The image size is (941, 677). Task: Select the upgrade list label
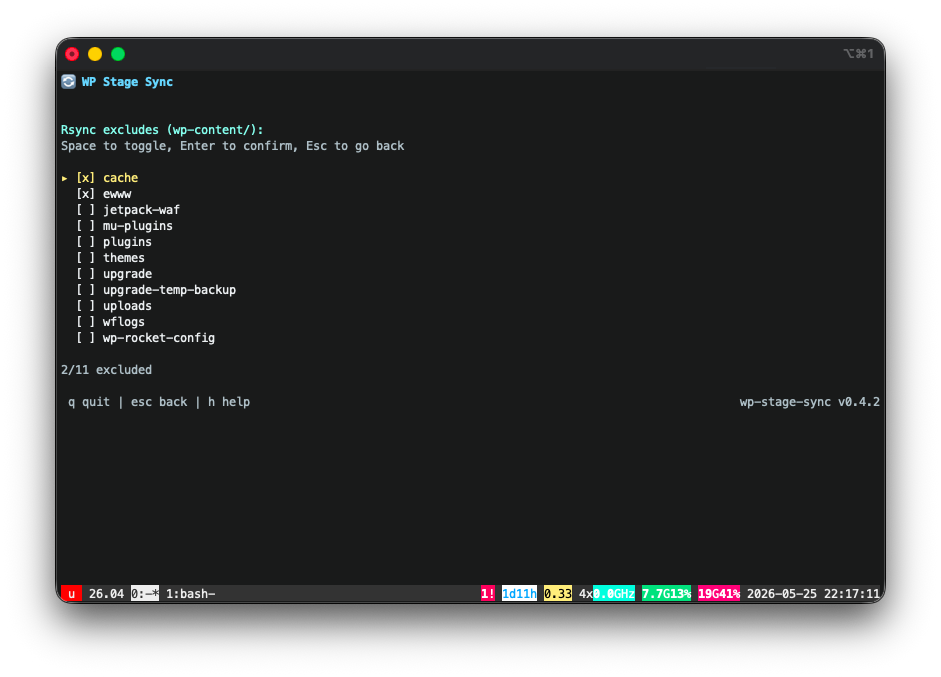[127, 274]
